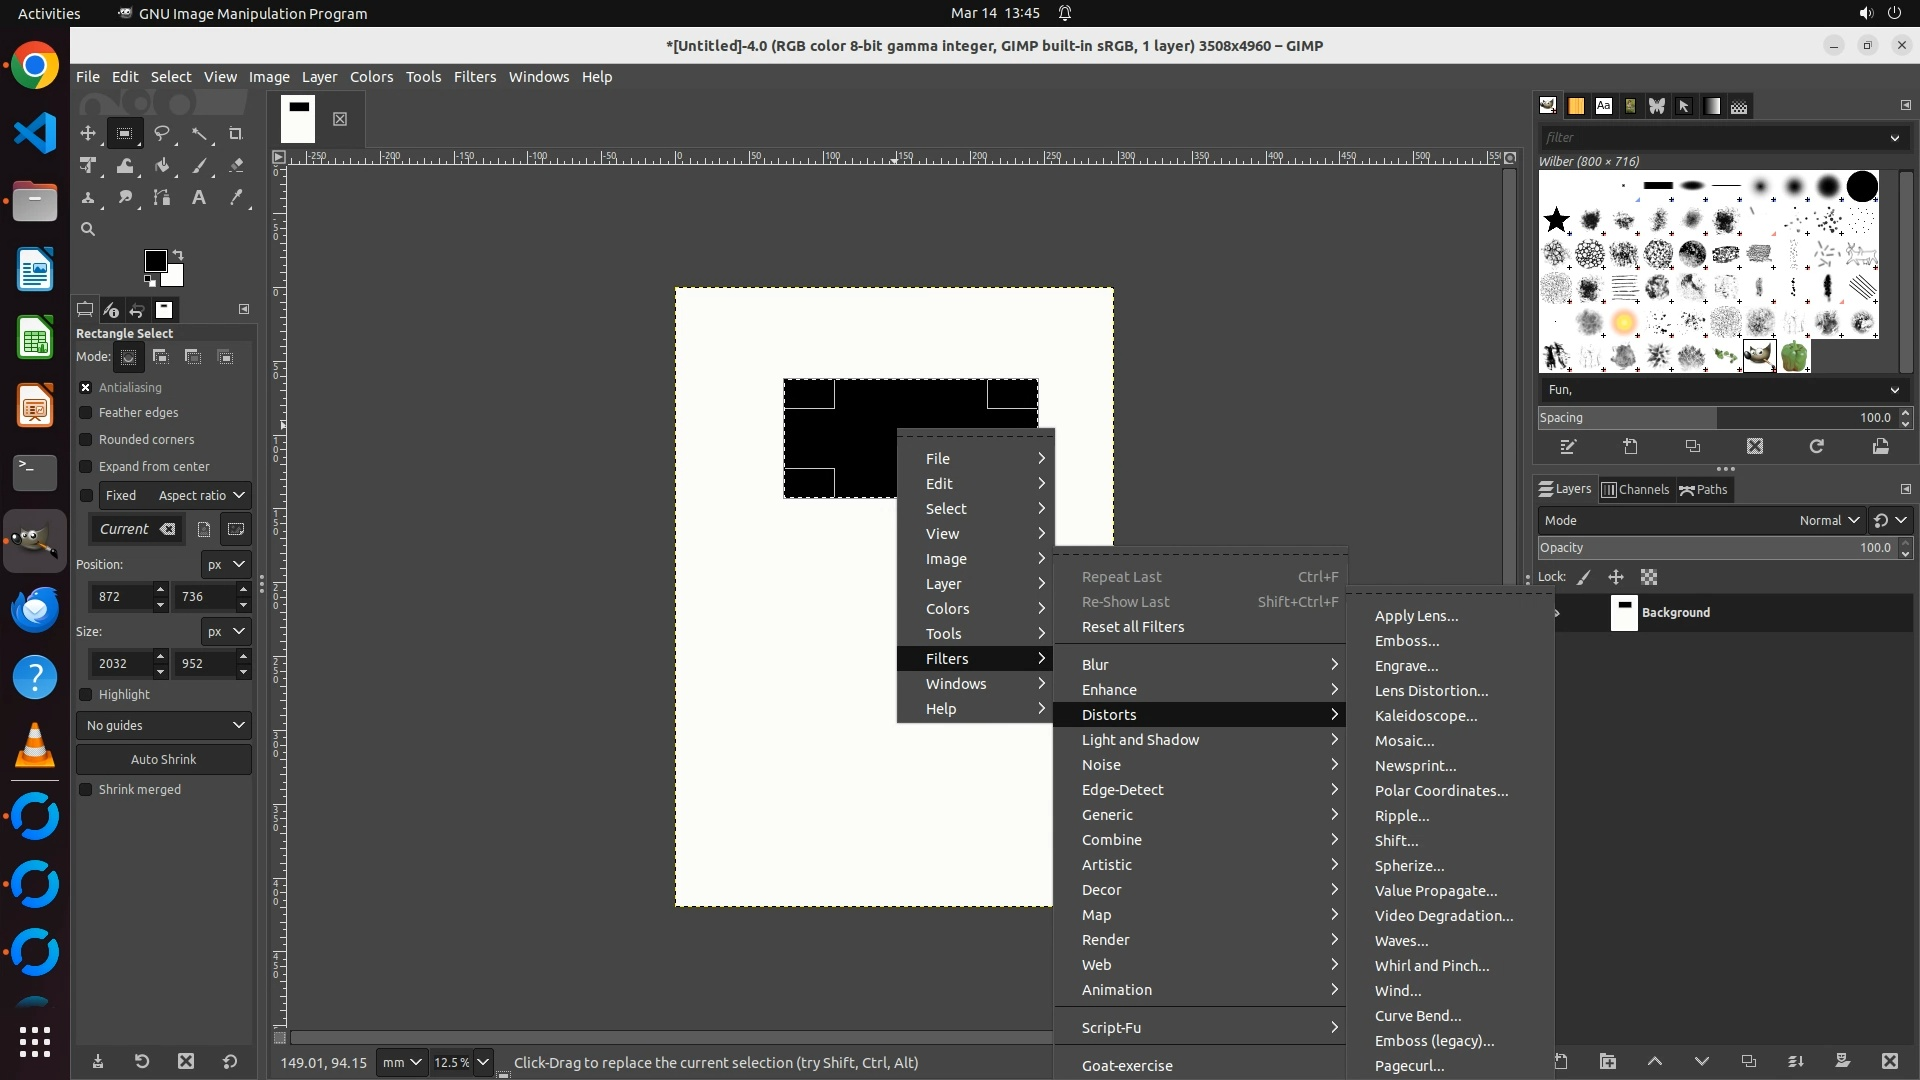This screenshot has width=1920, height=1080.
Task: Select the Clone stamp tool
Action: (88, 198)
